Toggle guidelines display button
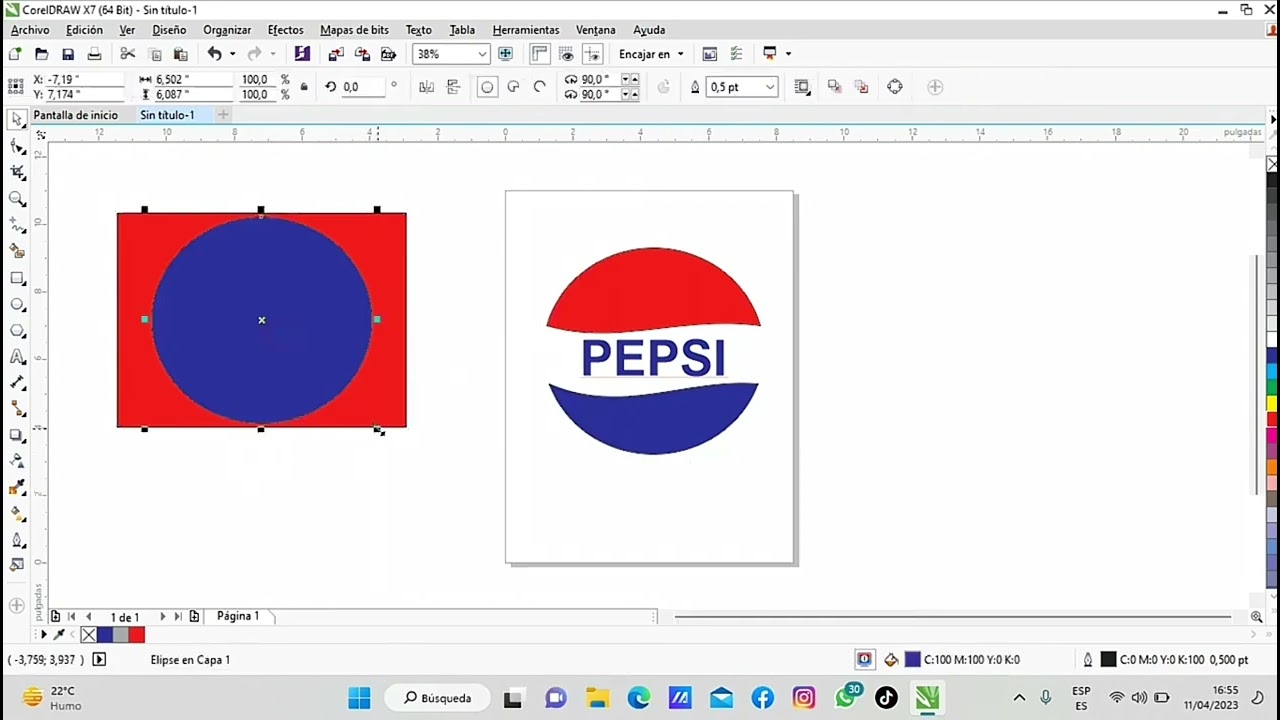 (x=592, y=54)
